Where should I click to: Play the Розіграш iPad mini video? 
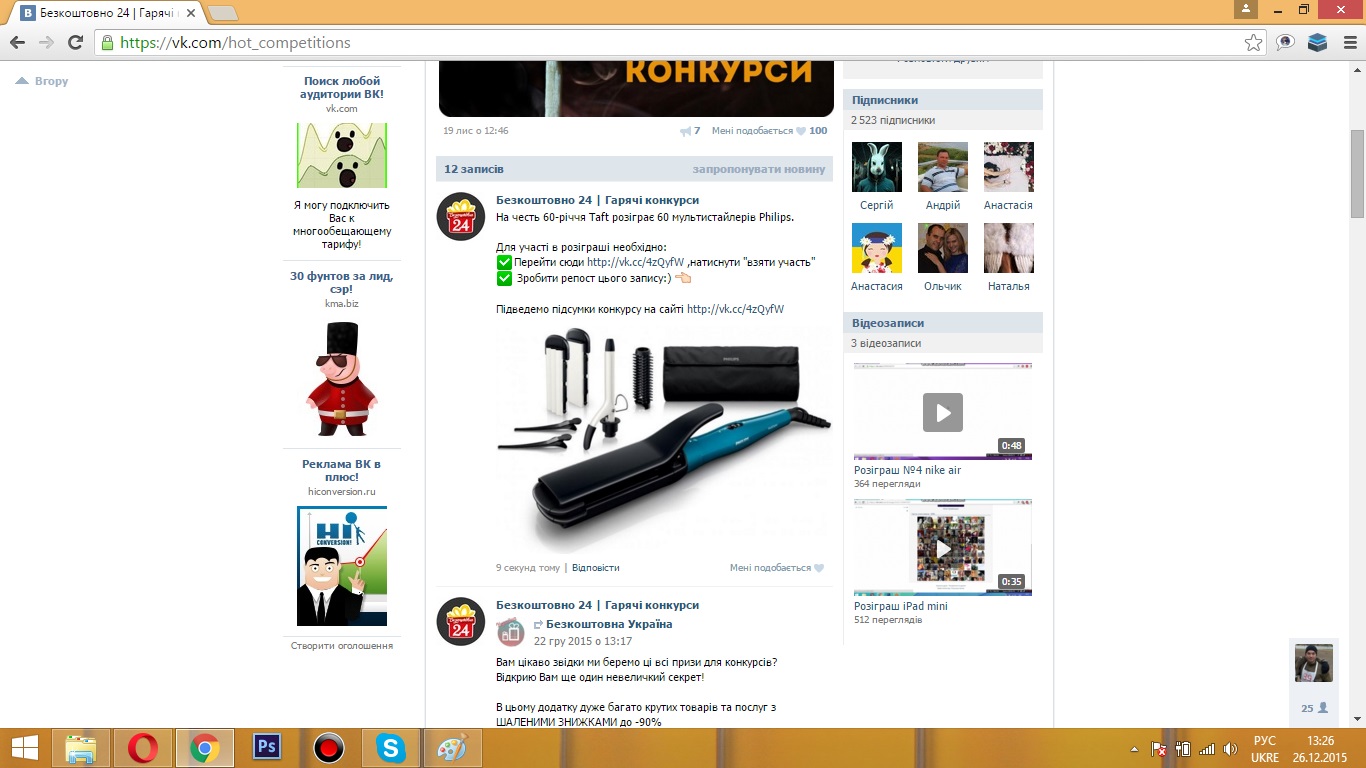pos(943,548)
